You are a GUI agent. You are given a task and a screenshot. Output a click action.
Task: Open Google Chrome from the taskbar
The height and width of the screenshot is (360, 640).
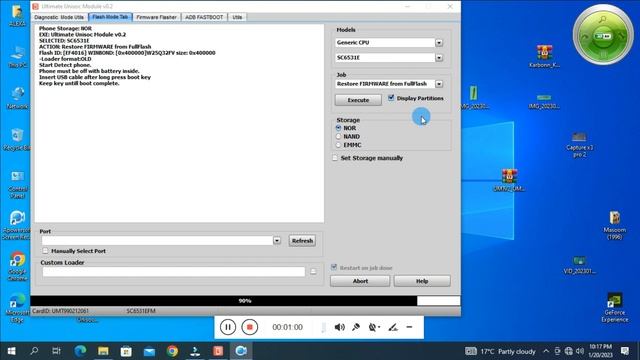coord(172,351)
